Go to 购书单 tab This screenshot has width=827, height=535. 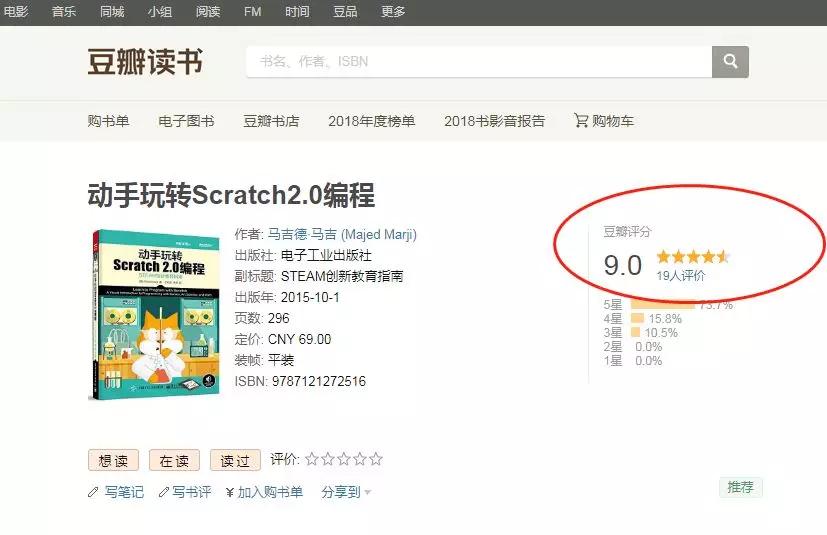tap(108, 121)
